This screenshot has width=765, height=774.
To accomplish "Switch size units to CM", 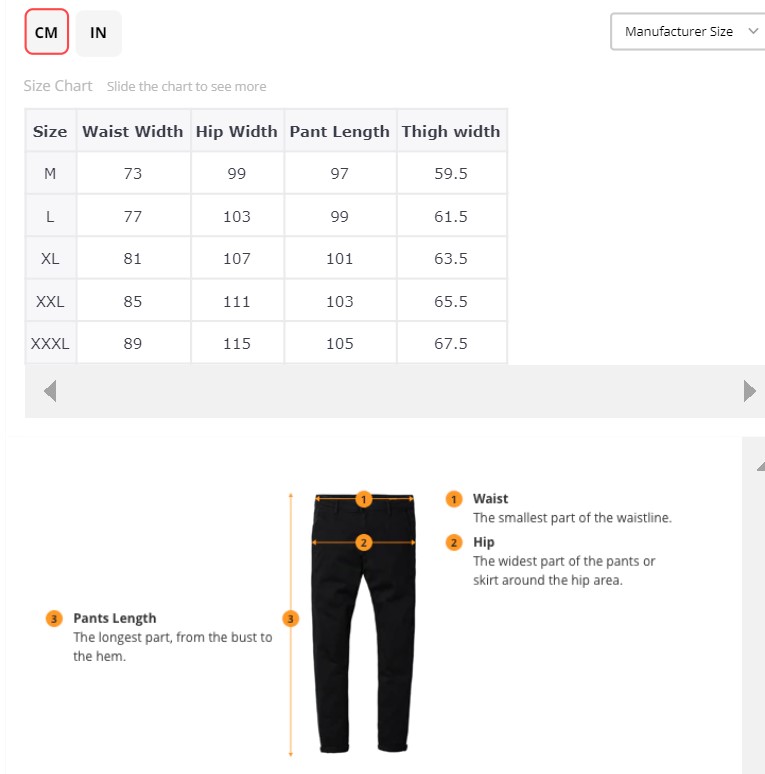I will 46,33.
